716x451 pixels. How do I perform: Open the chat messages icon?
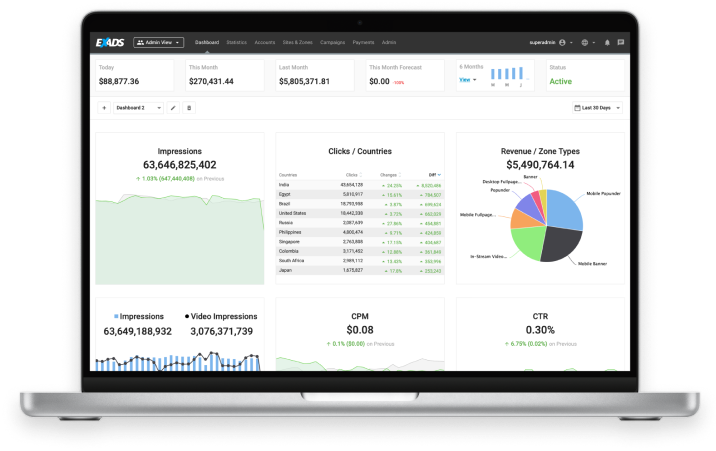(621, 42)
